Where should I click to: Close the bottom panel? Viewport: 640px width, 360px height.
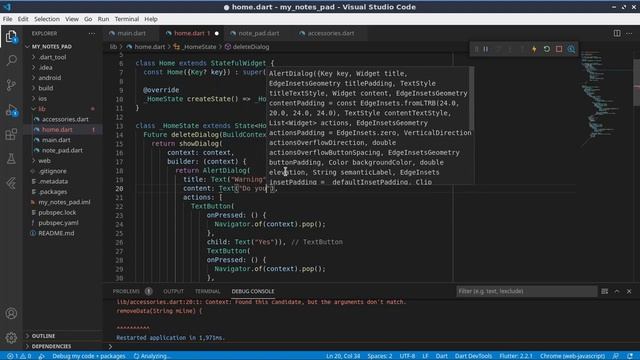pyautogui.click(x=629, y=291)
